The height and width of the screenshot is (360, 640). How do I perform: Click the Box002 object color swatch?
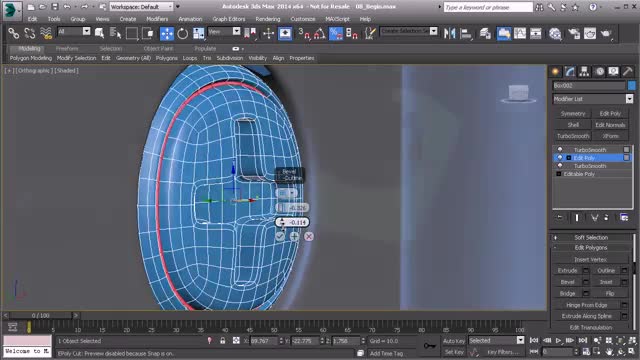631,85
